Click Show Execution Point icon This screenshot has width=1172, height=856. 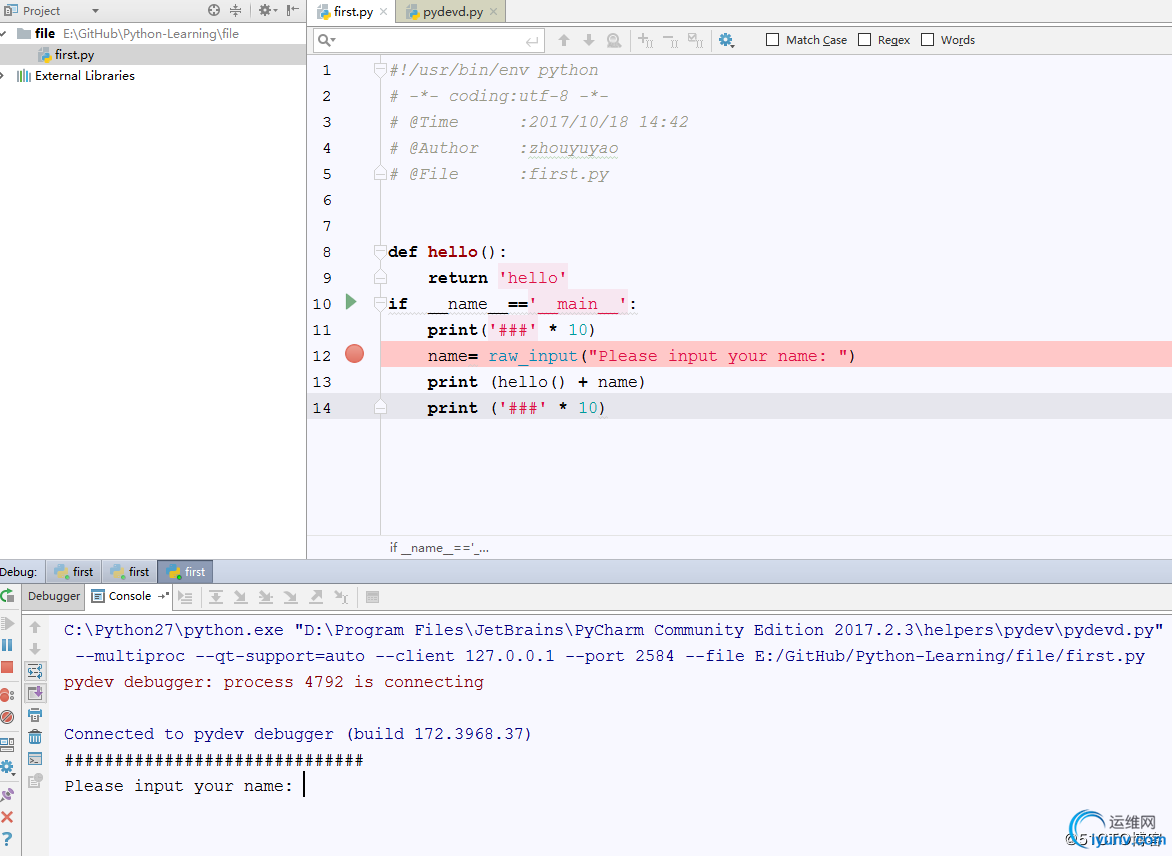pyautogui.click(x=185, y=597)
